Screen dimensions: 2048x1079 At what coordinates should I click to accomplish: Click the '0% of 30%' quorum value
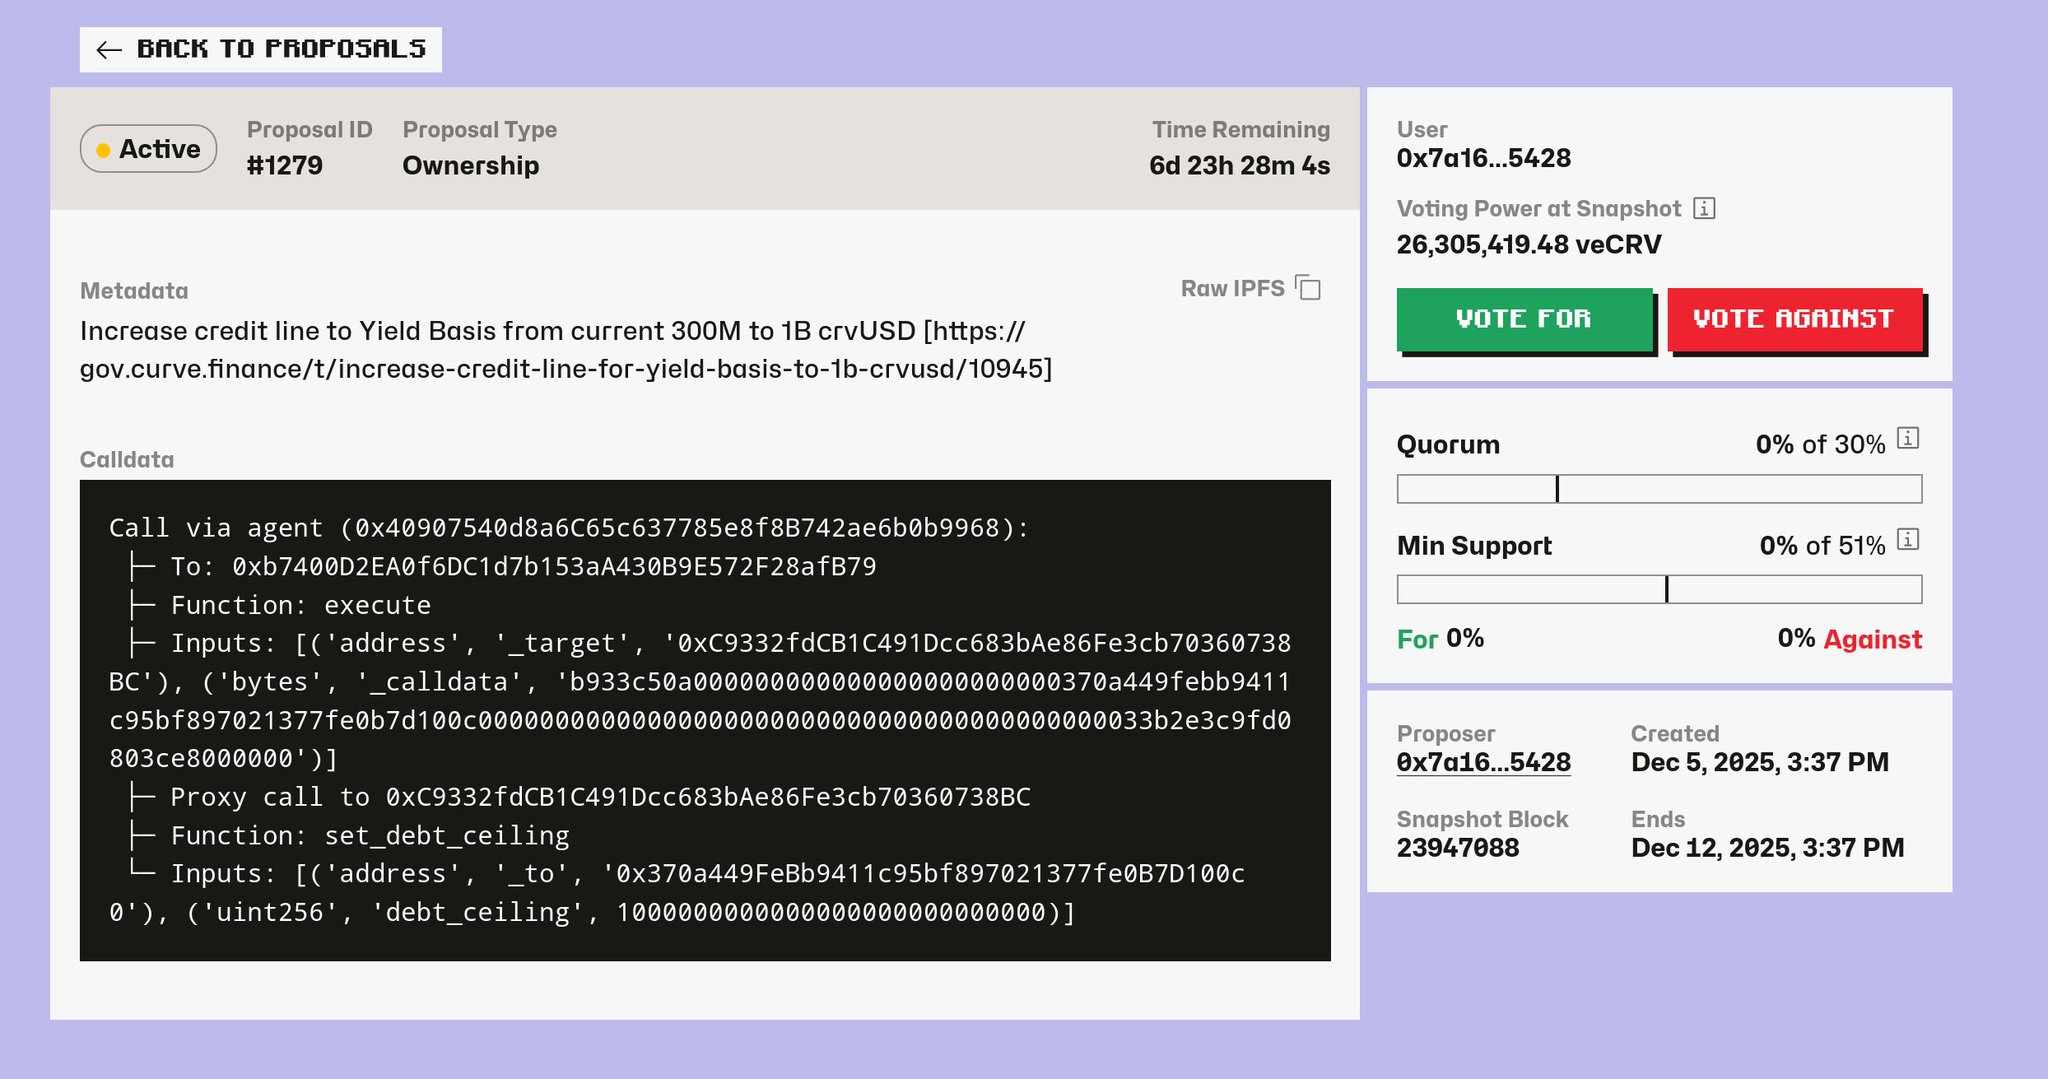pyautogui.click(x=1821, y=444)
